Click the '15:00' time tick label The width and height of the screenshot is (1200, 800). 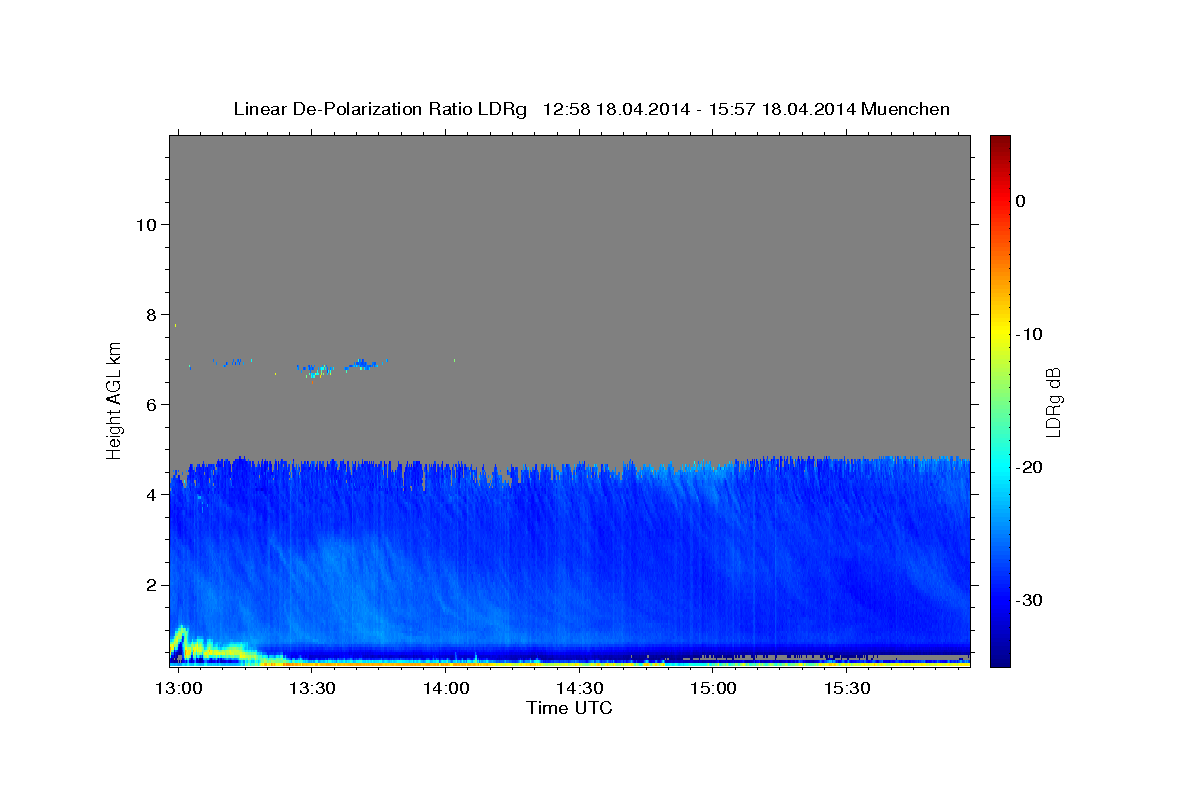[713, 688]
